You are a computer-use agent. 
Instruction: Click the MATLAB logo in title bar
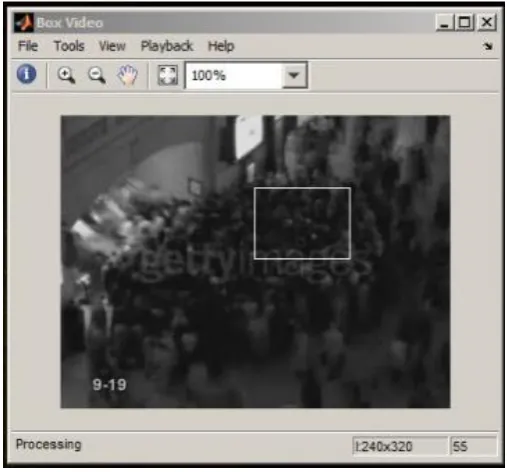[23, 22]
